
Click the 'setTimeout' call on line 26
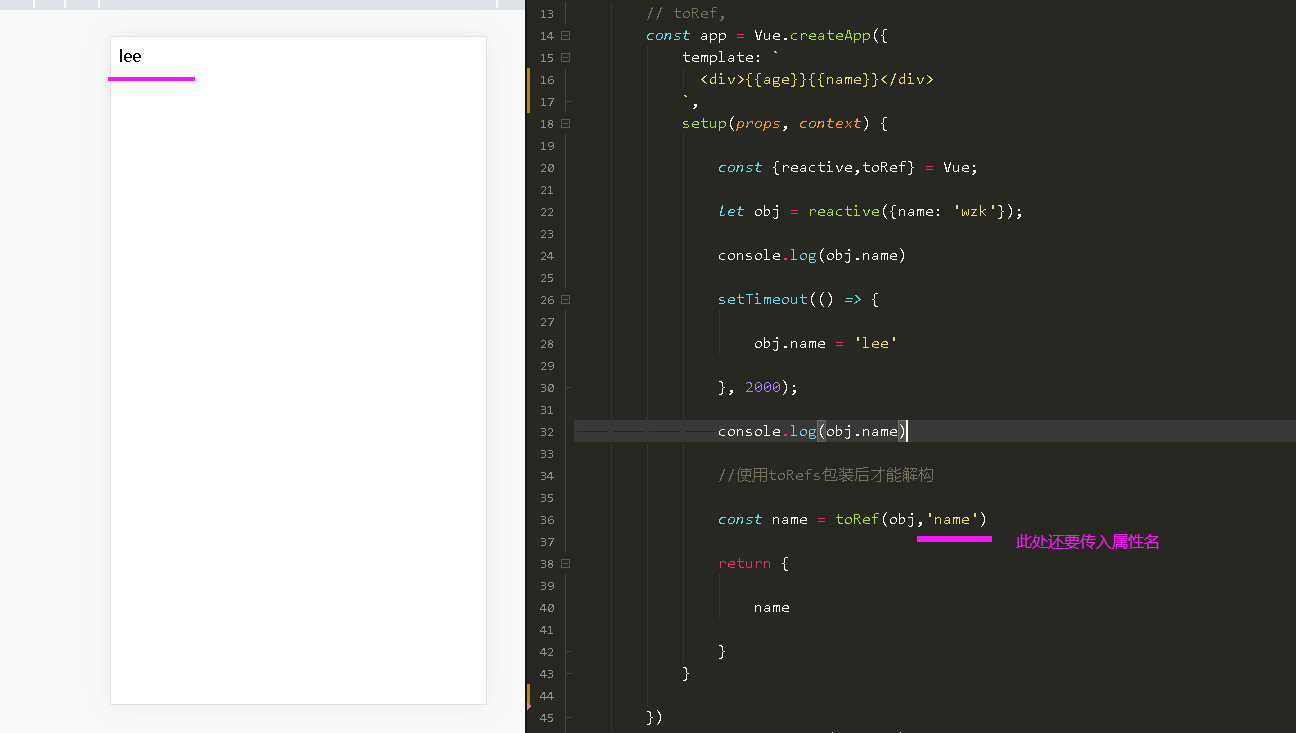[x=763, y=299]
